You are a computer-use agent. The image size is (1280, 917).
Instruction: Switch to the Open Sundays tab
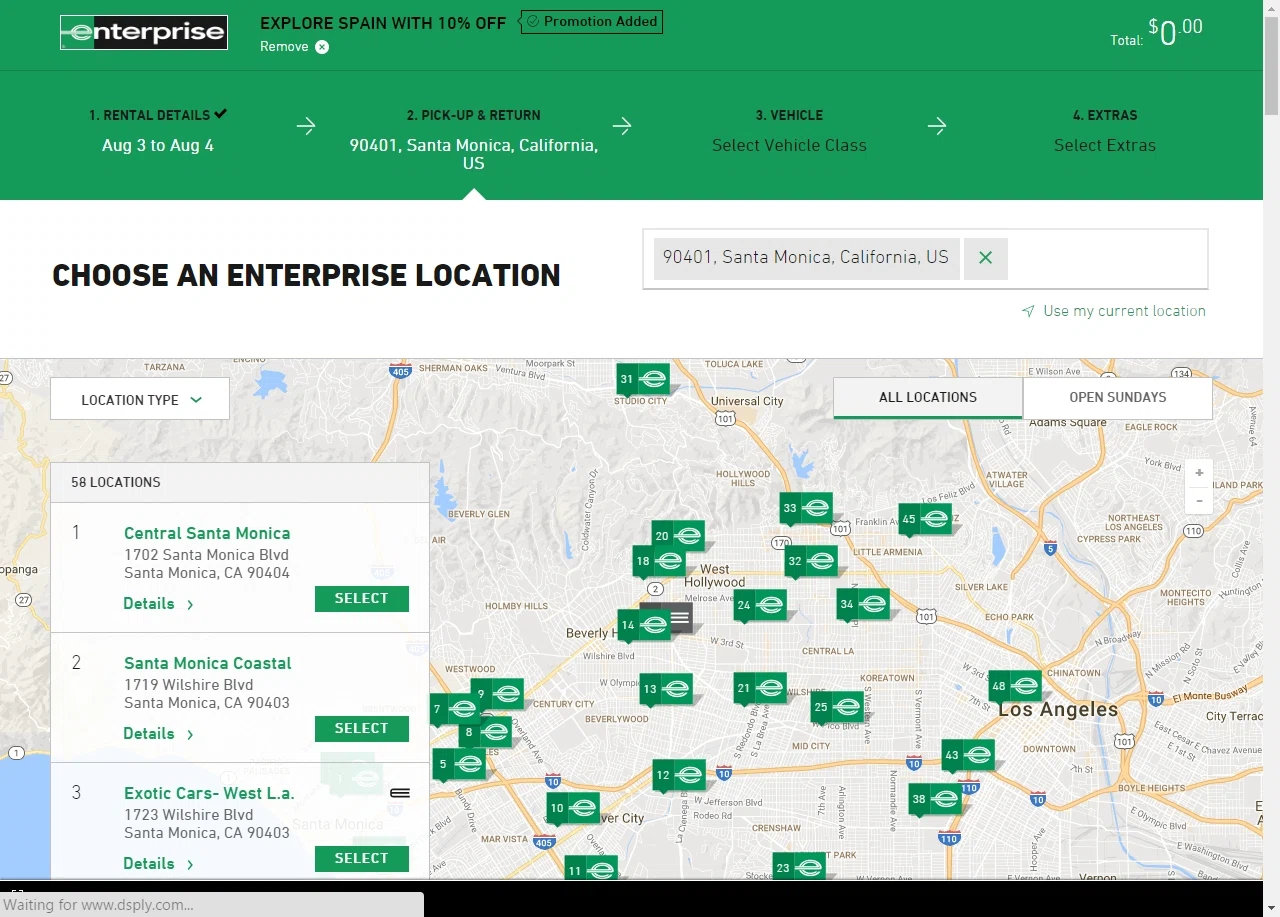(1118, 397)
